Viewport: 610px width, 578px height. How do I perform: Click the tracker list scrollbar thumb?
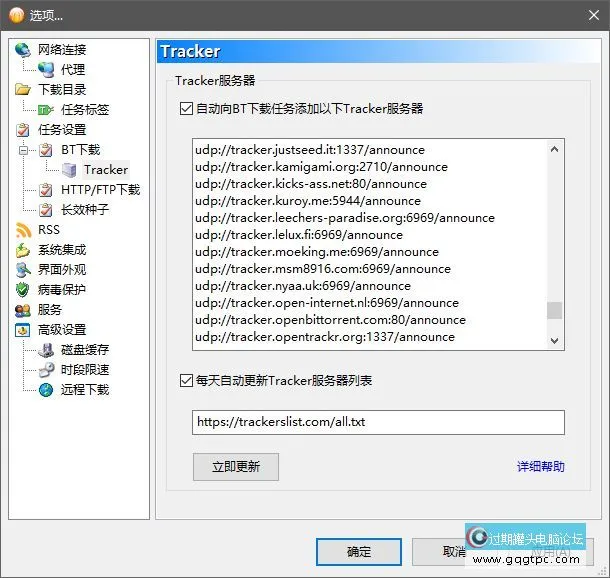click(555, 310)
